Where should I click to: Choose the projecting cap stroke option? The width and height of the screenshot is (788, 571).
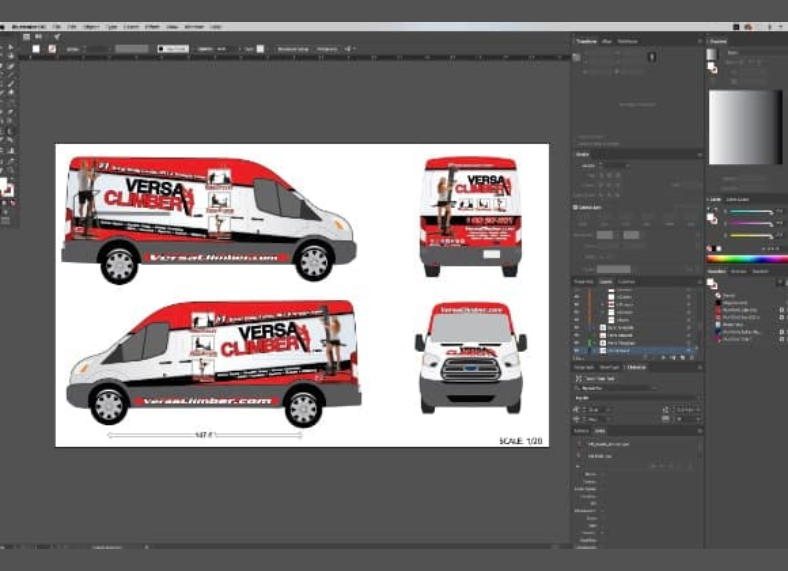click(x=618, y=175)
